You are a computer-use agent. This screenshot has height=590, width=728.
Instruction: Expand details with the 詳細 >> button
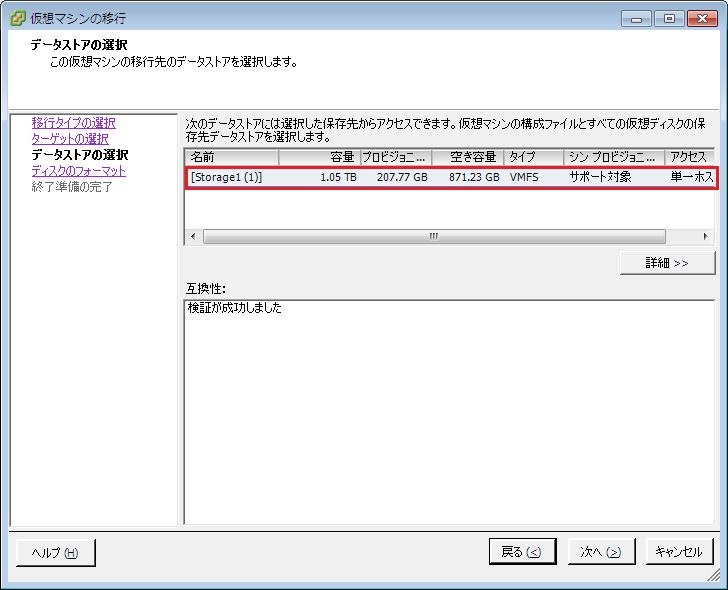tap(667, 263)
